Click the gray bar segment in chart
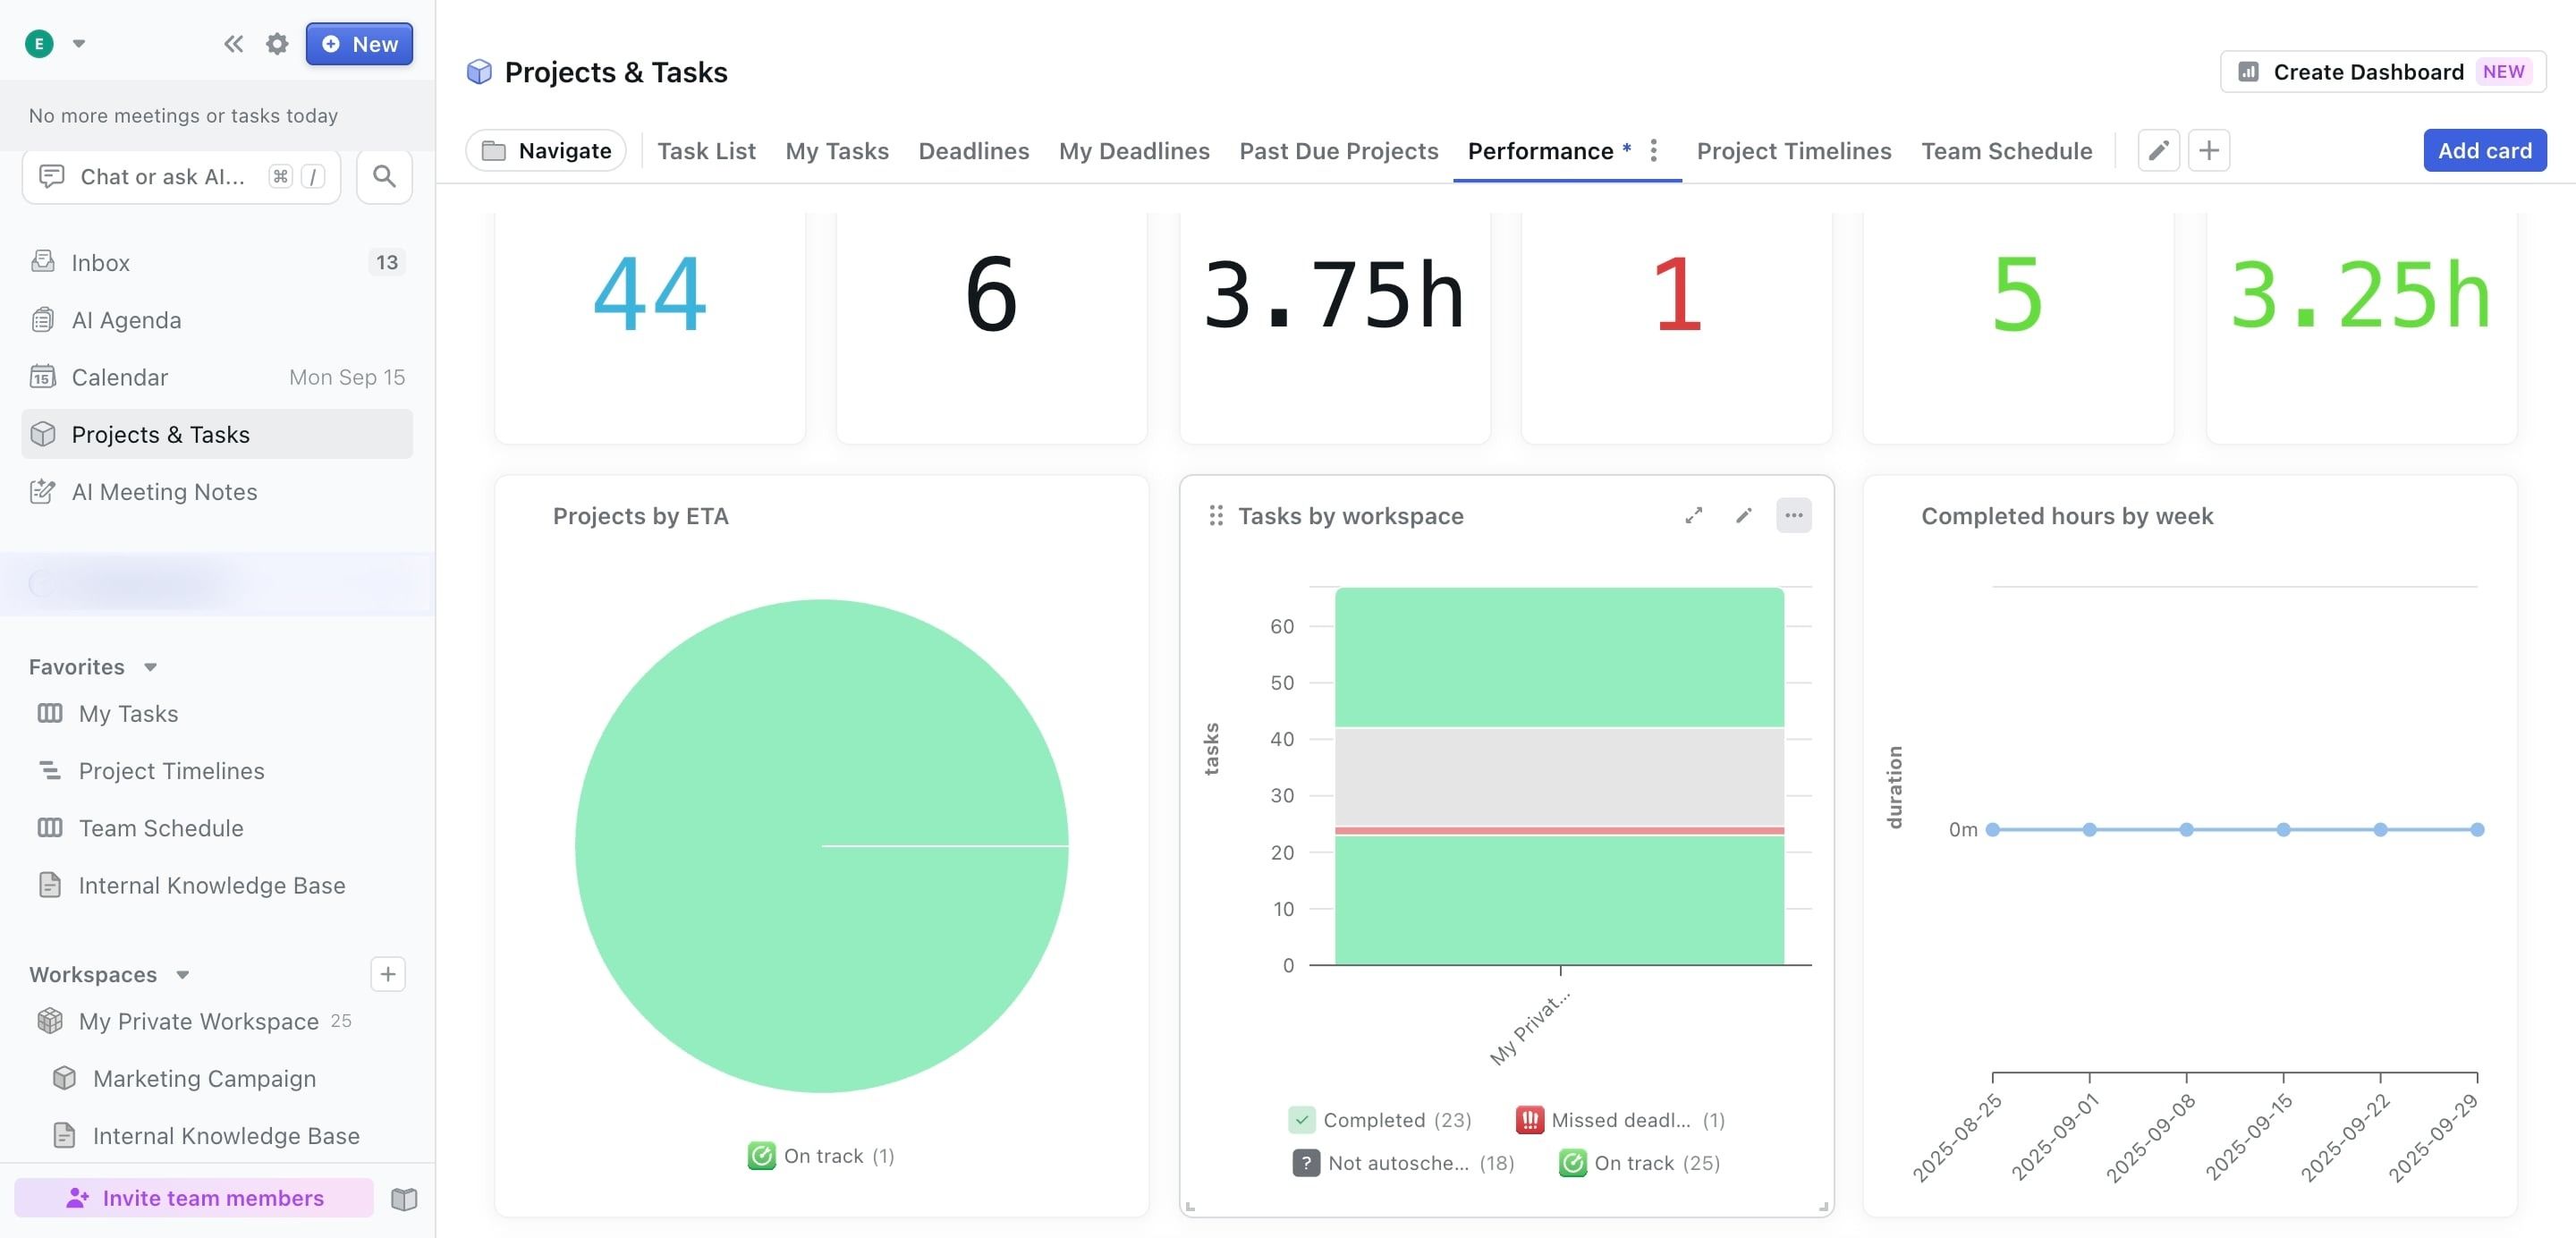Image resolution: width=2576 pixels, height=1238 pixels. [1559, 777]
